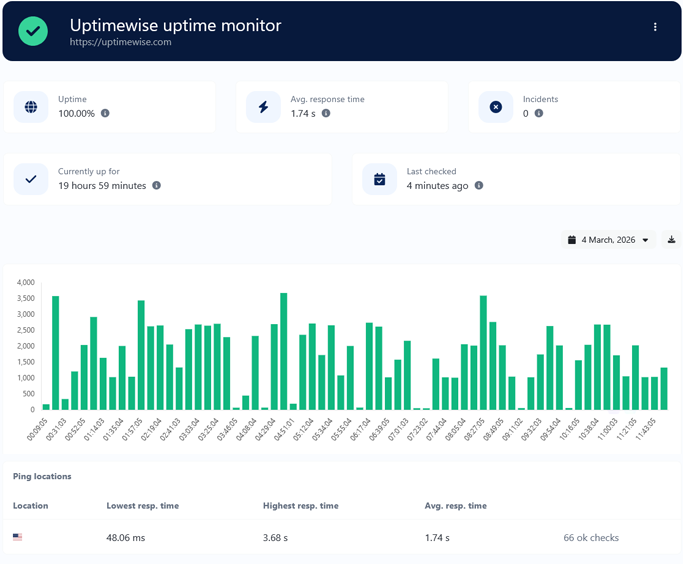Click info icon beside 19 hours 59 minutes
This screenshot has width=683, height=564.
[156, 186]
